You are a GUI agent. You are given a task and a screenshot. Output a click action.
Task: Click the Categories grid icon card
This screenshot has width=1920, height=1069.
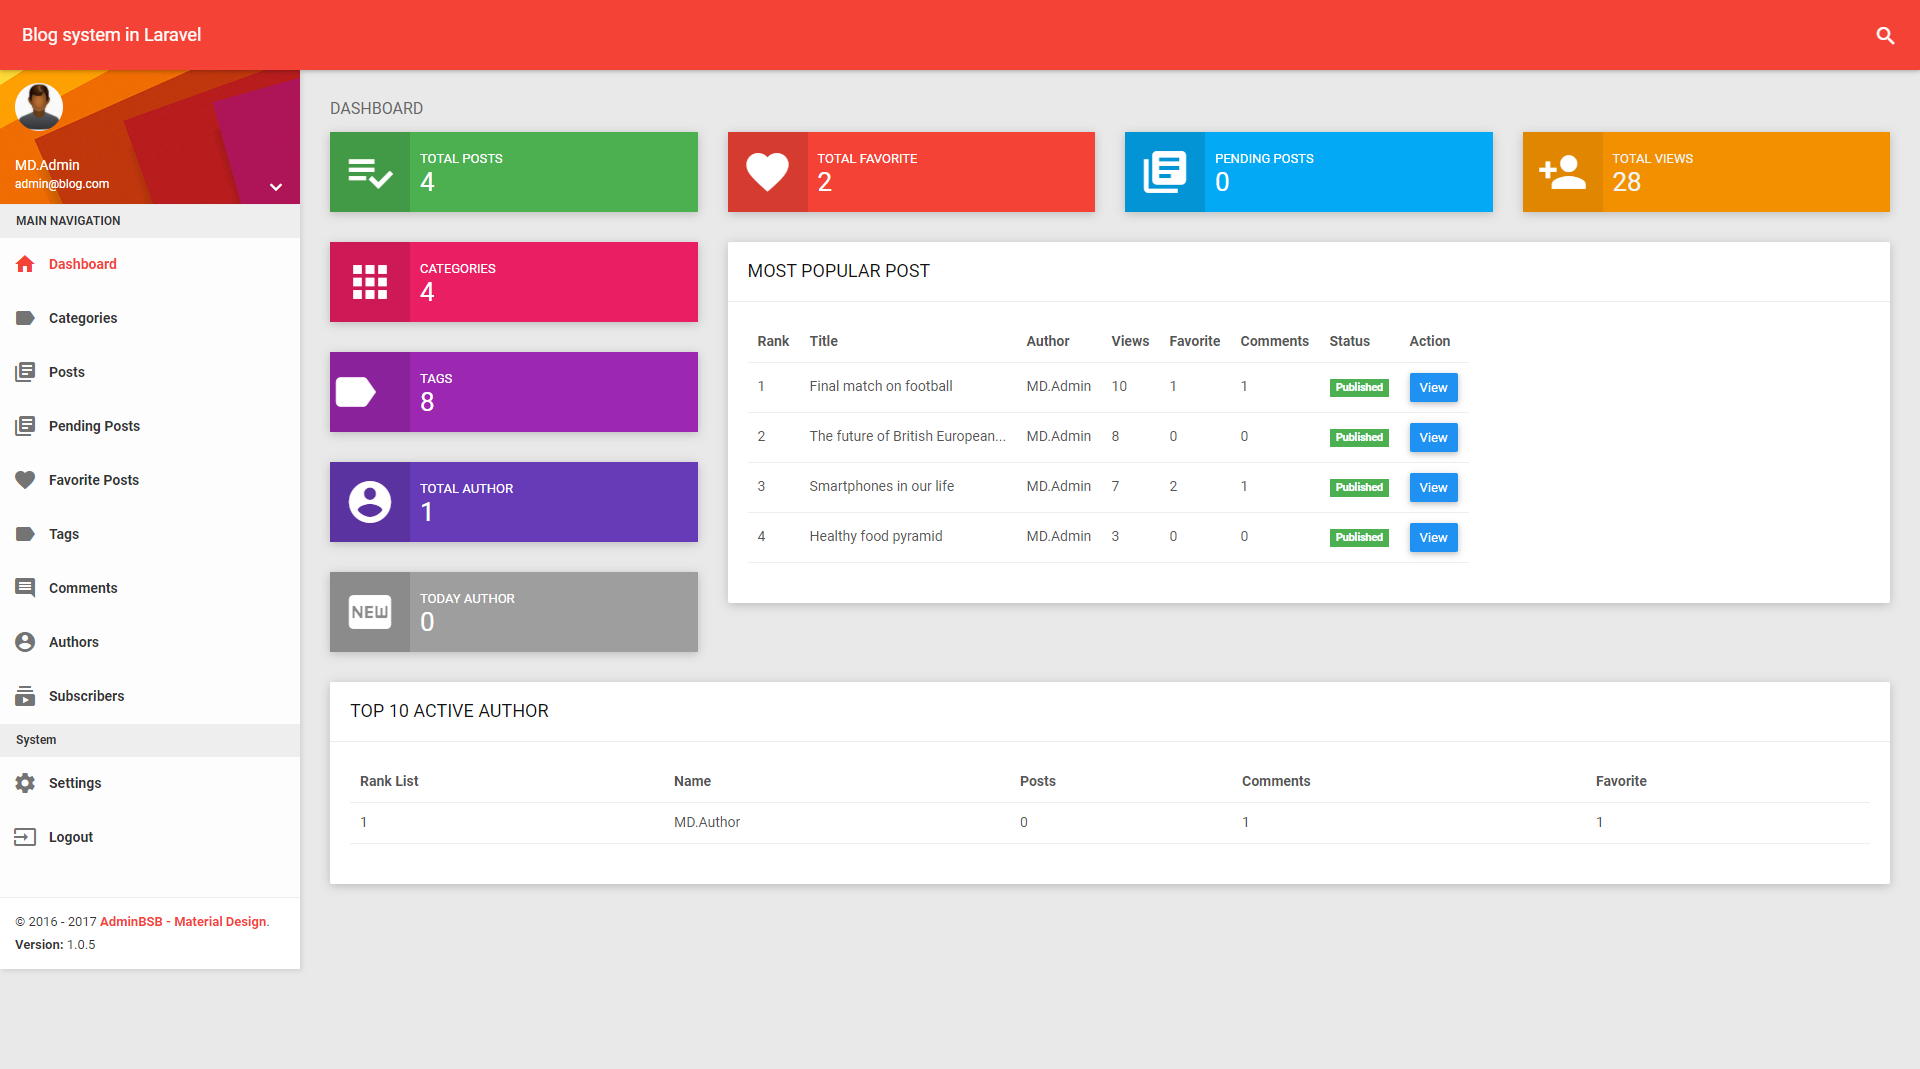point(370,282)
